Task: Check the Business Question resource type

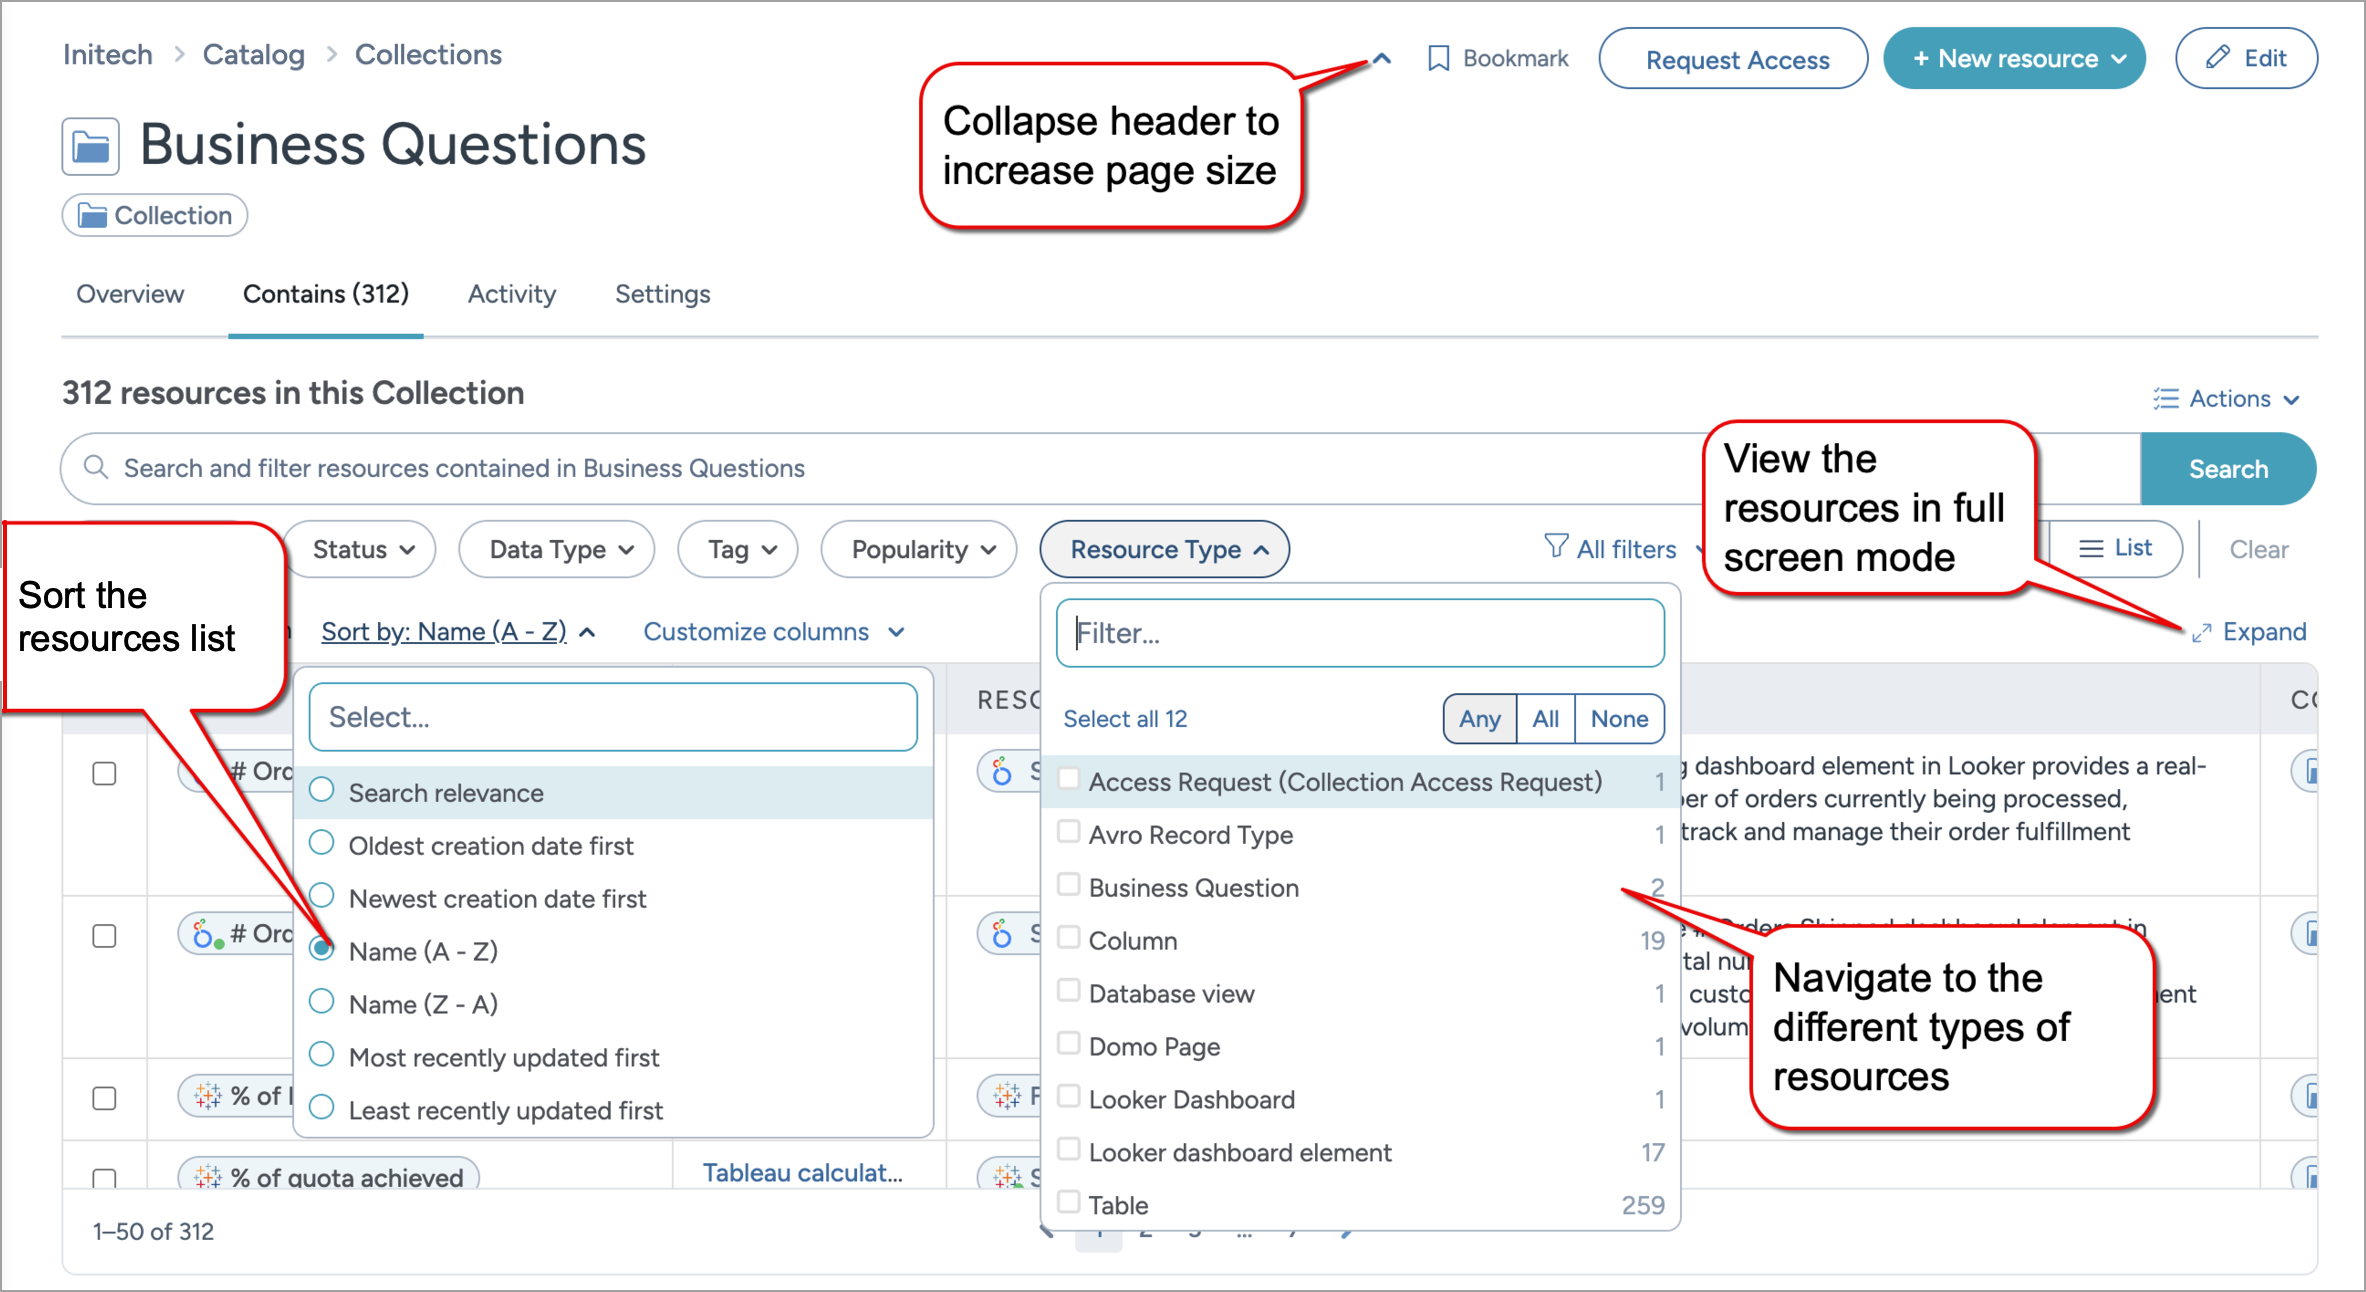Action: pos(1069,885)
